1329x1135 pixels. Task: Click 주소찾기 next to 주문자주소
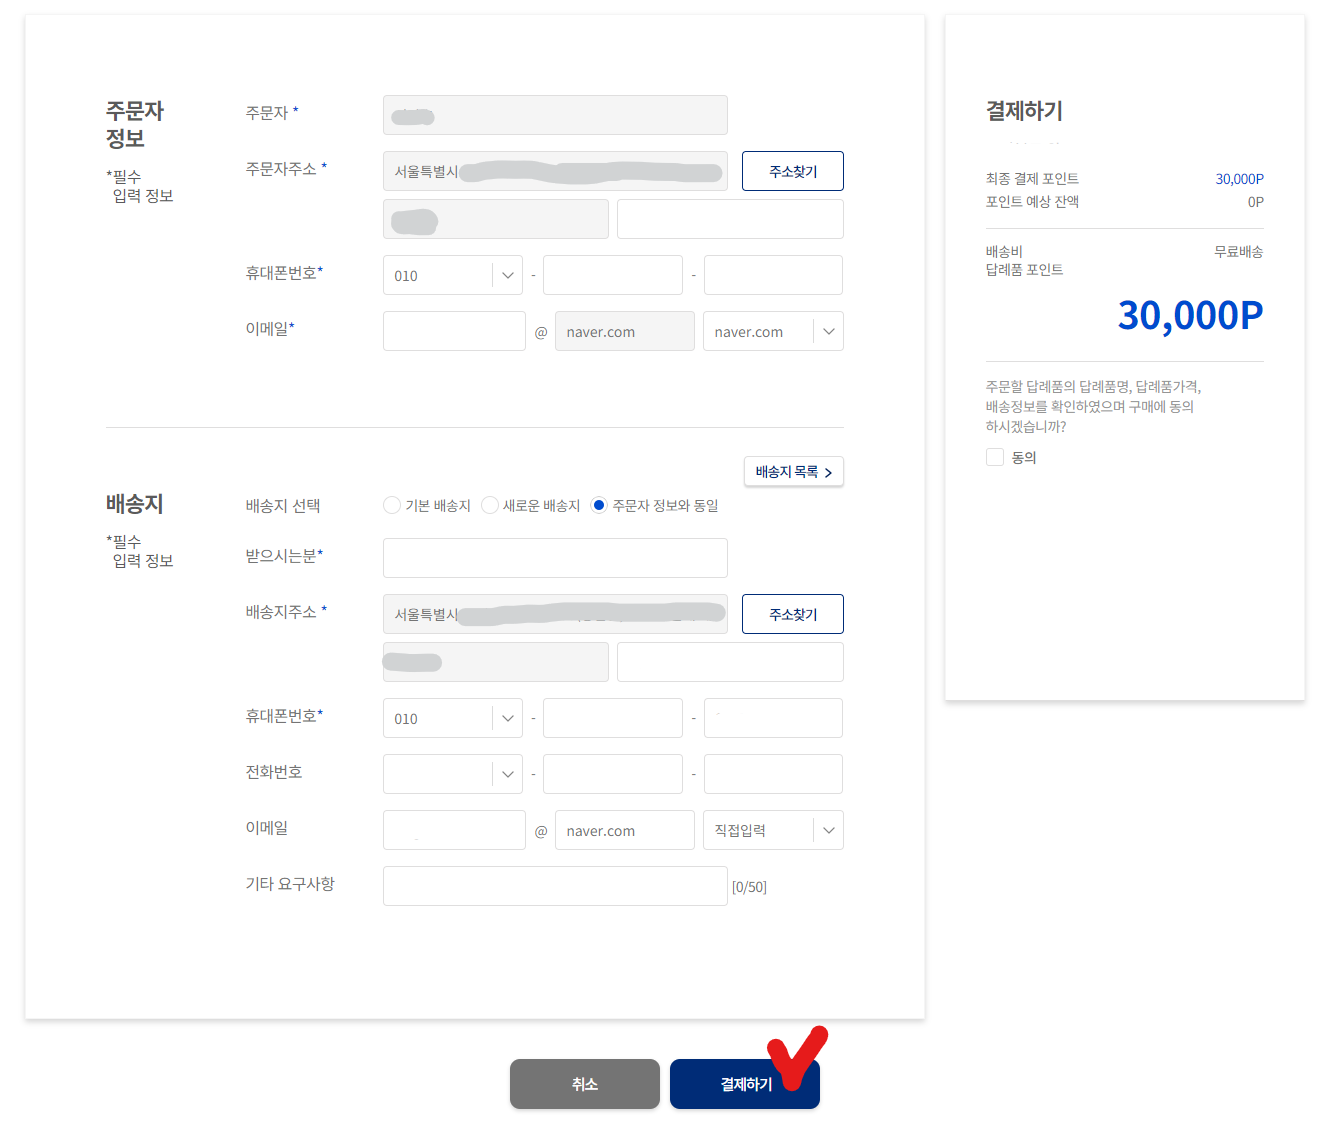click(x=793, y=171)
